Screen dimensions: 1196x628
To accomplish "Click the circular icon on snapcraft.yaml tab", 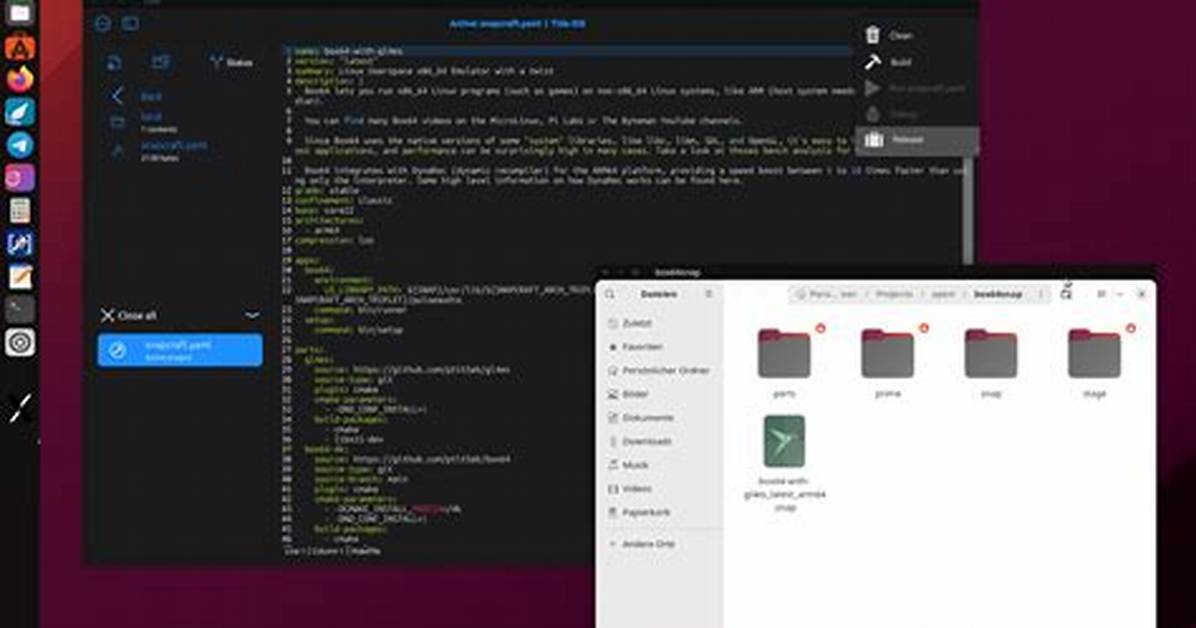I will point(117,350).
